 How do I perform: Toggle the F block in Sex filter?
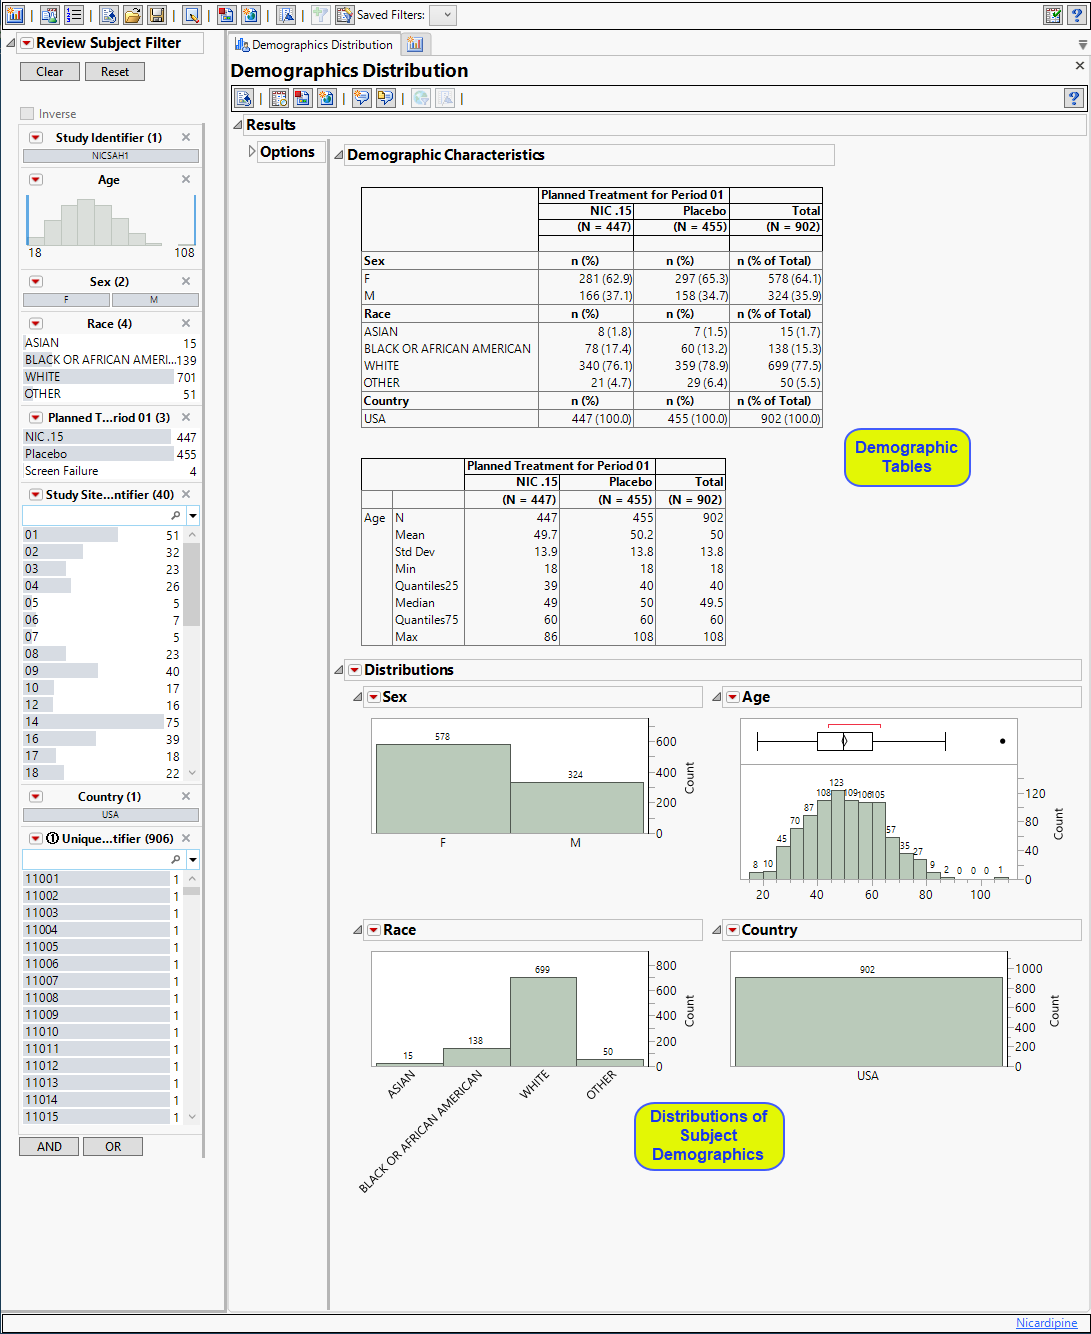point(66,300)
